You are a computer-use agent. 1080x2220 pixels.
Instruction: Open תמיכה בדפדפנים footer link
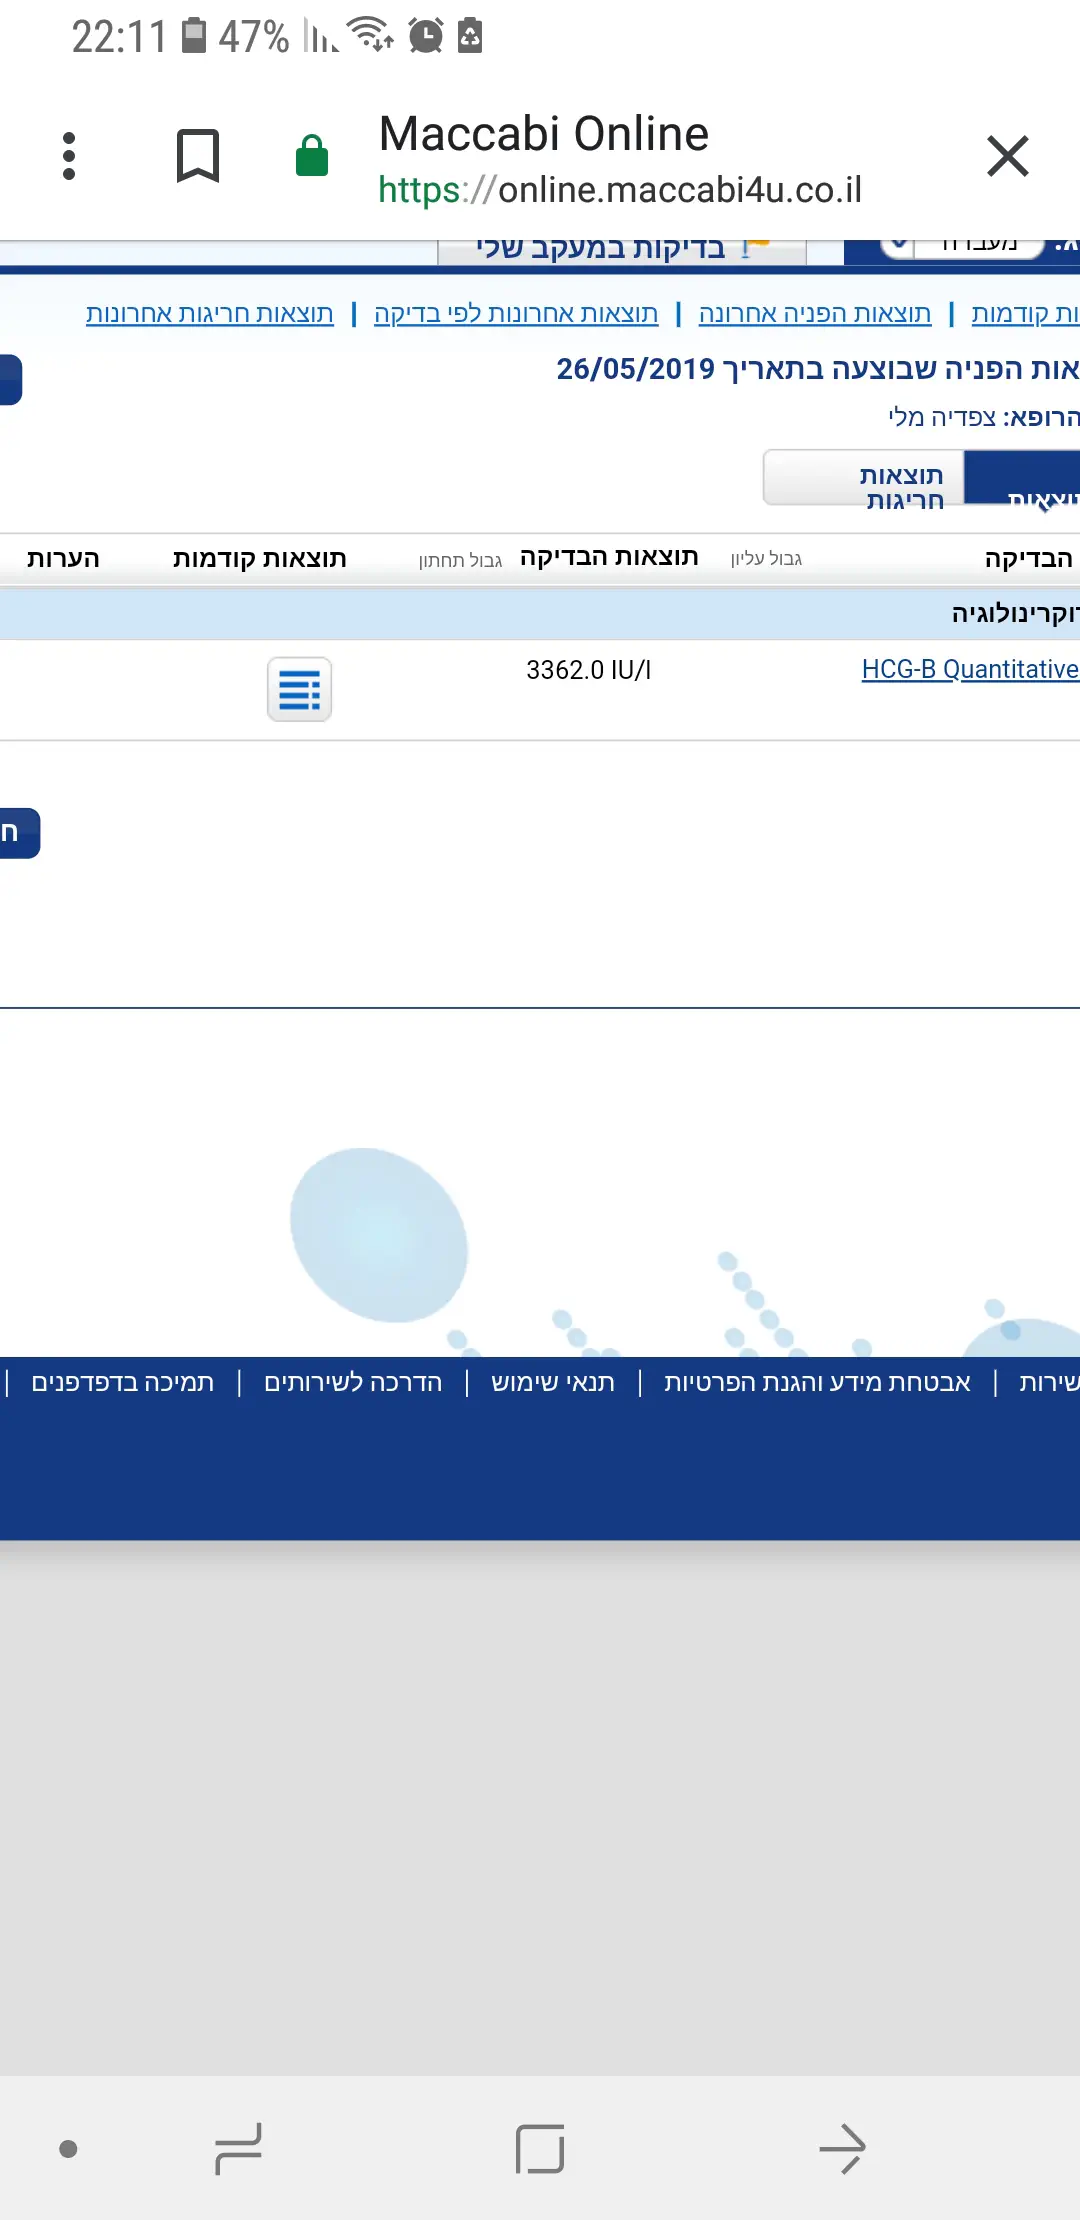[x=122, y=1382]
